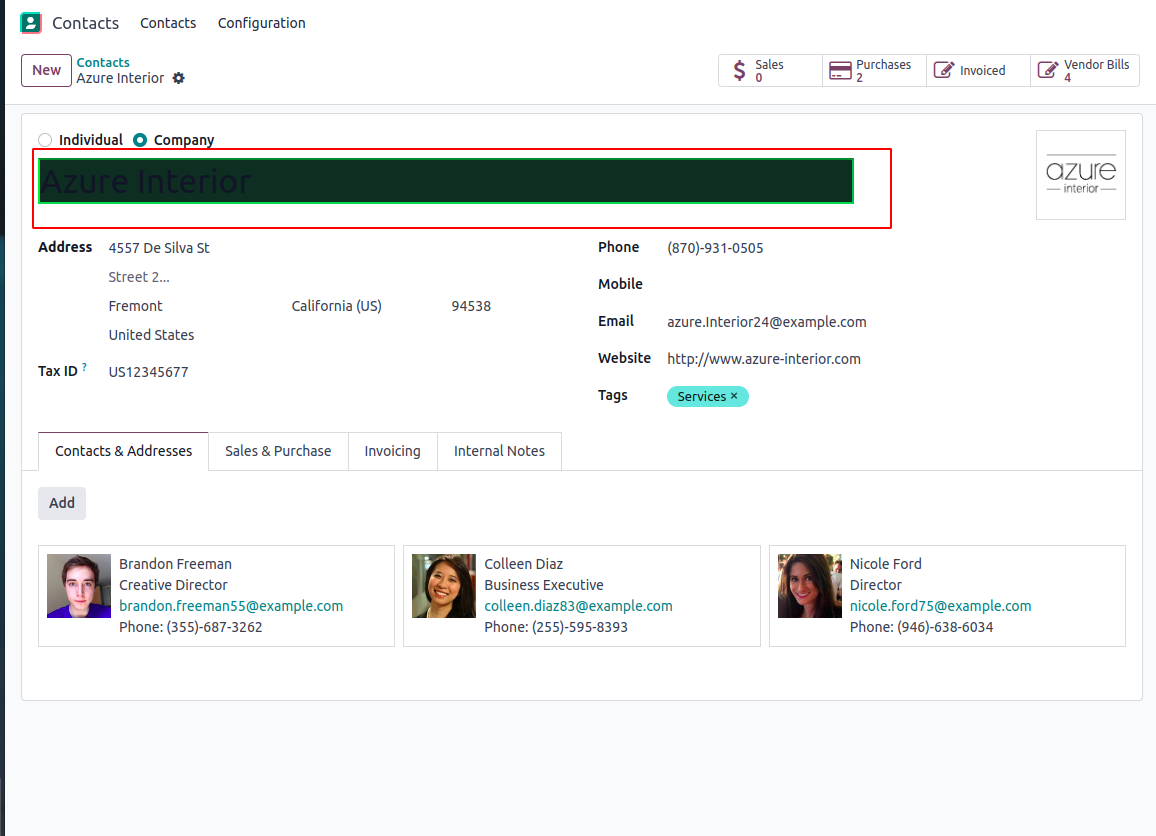Click the Azure Interior company logo image

[1080, 175]
